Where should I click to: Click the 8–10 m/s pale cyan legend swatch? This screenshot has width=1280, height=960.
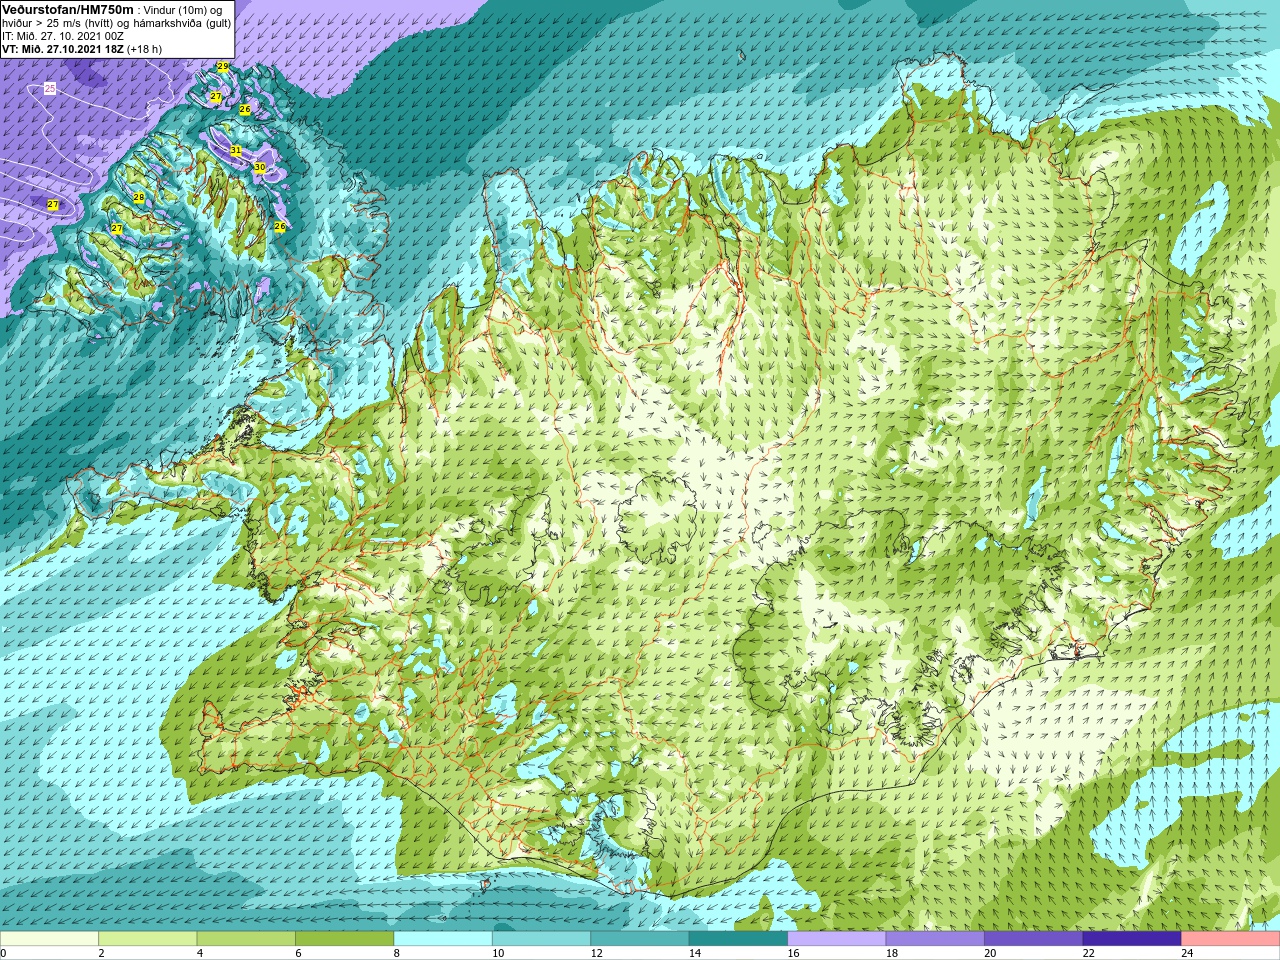[x=443, y=939]
